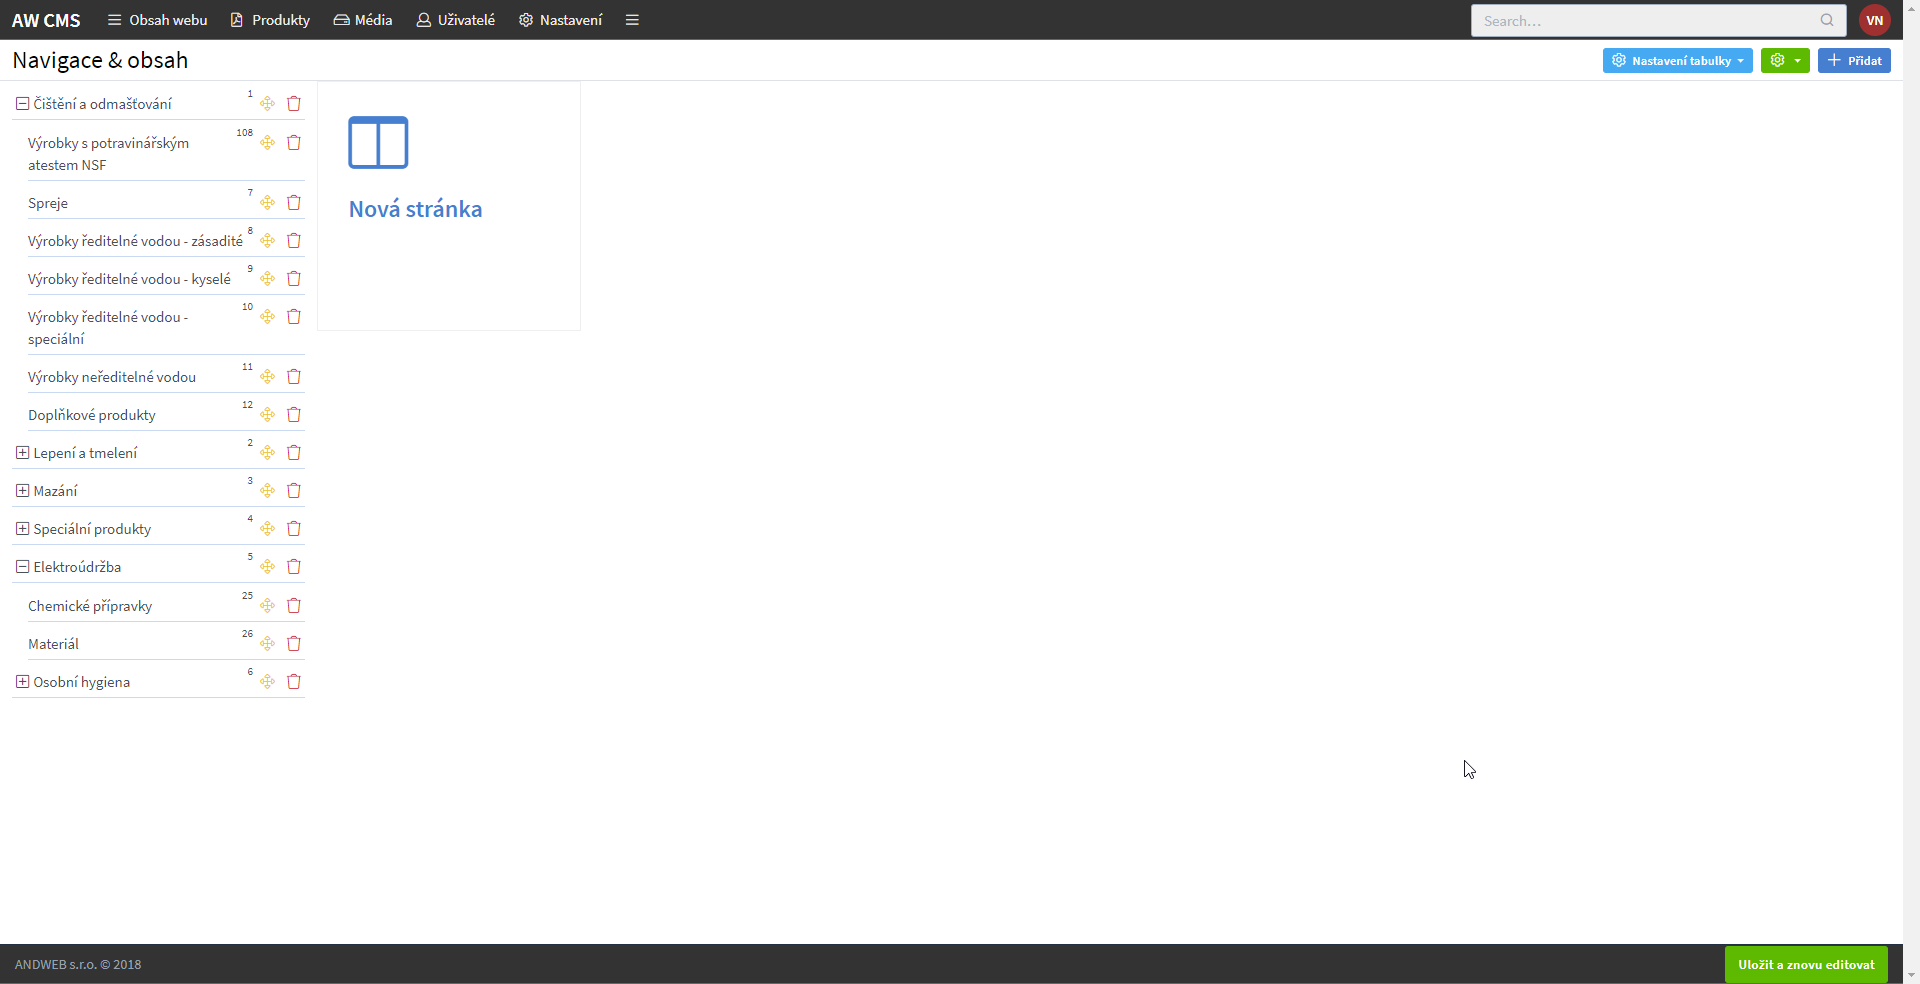Click the Přidat button

(1854, 60)
